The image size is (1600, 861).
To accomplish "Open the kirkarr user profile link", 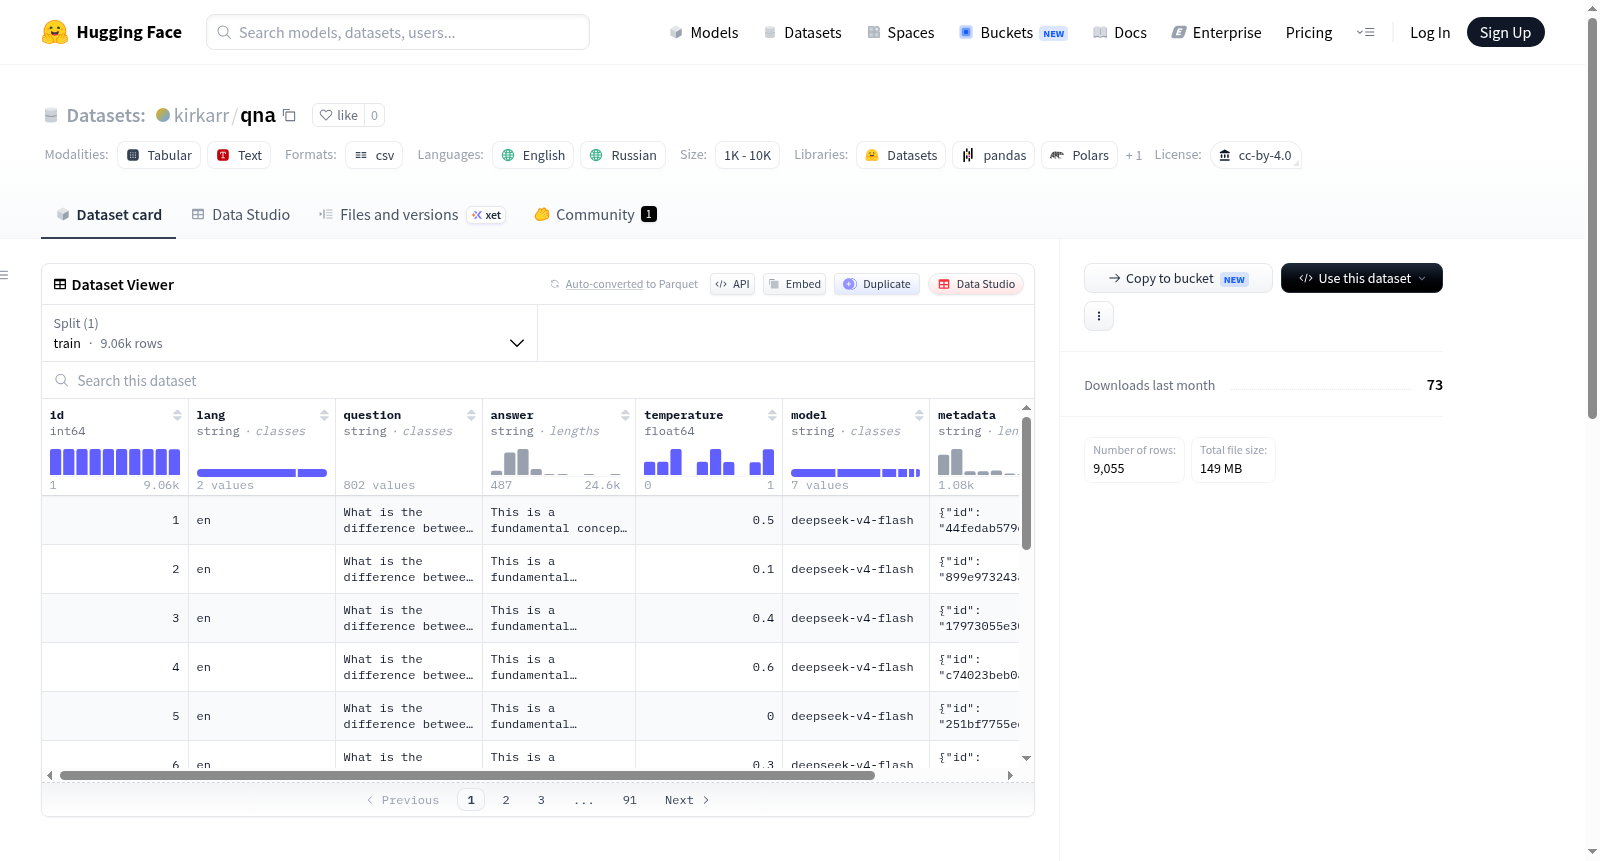I will [201, 115].
